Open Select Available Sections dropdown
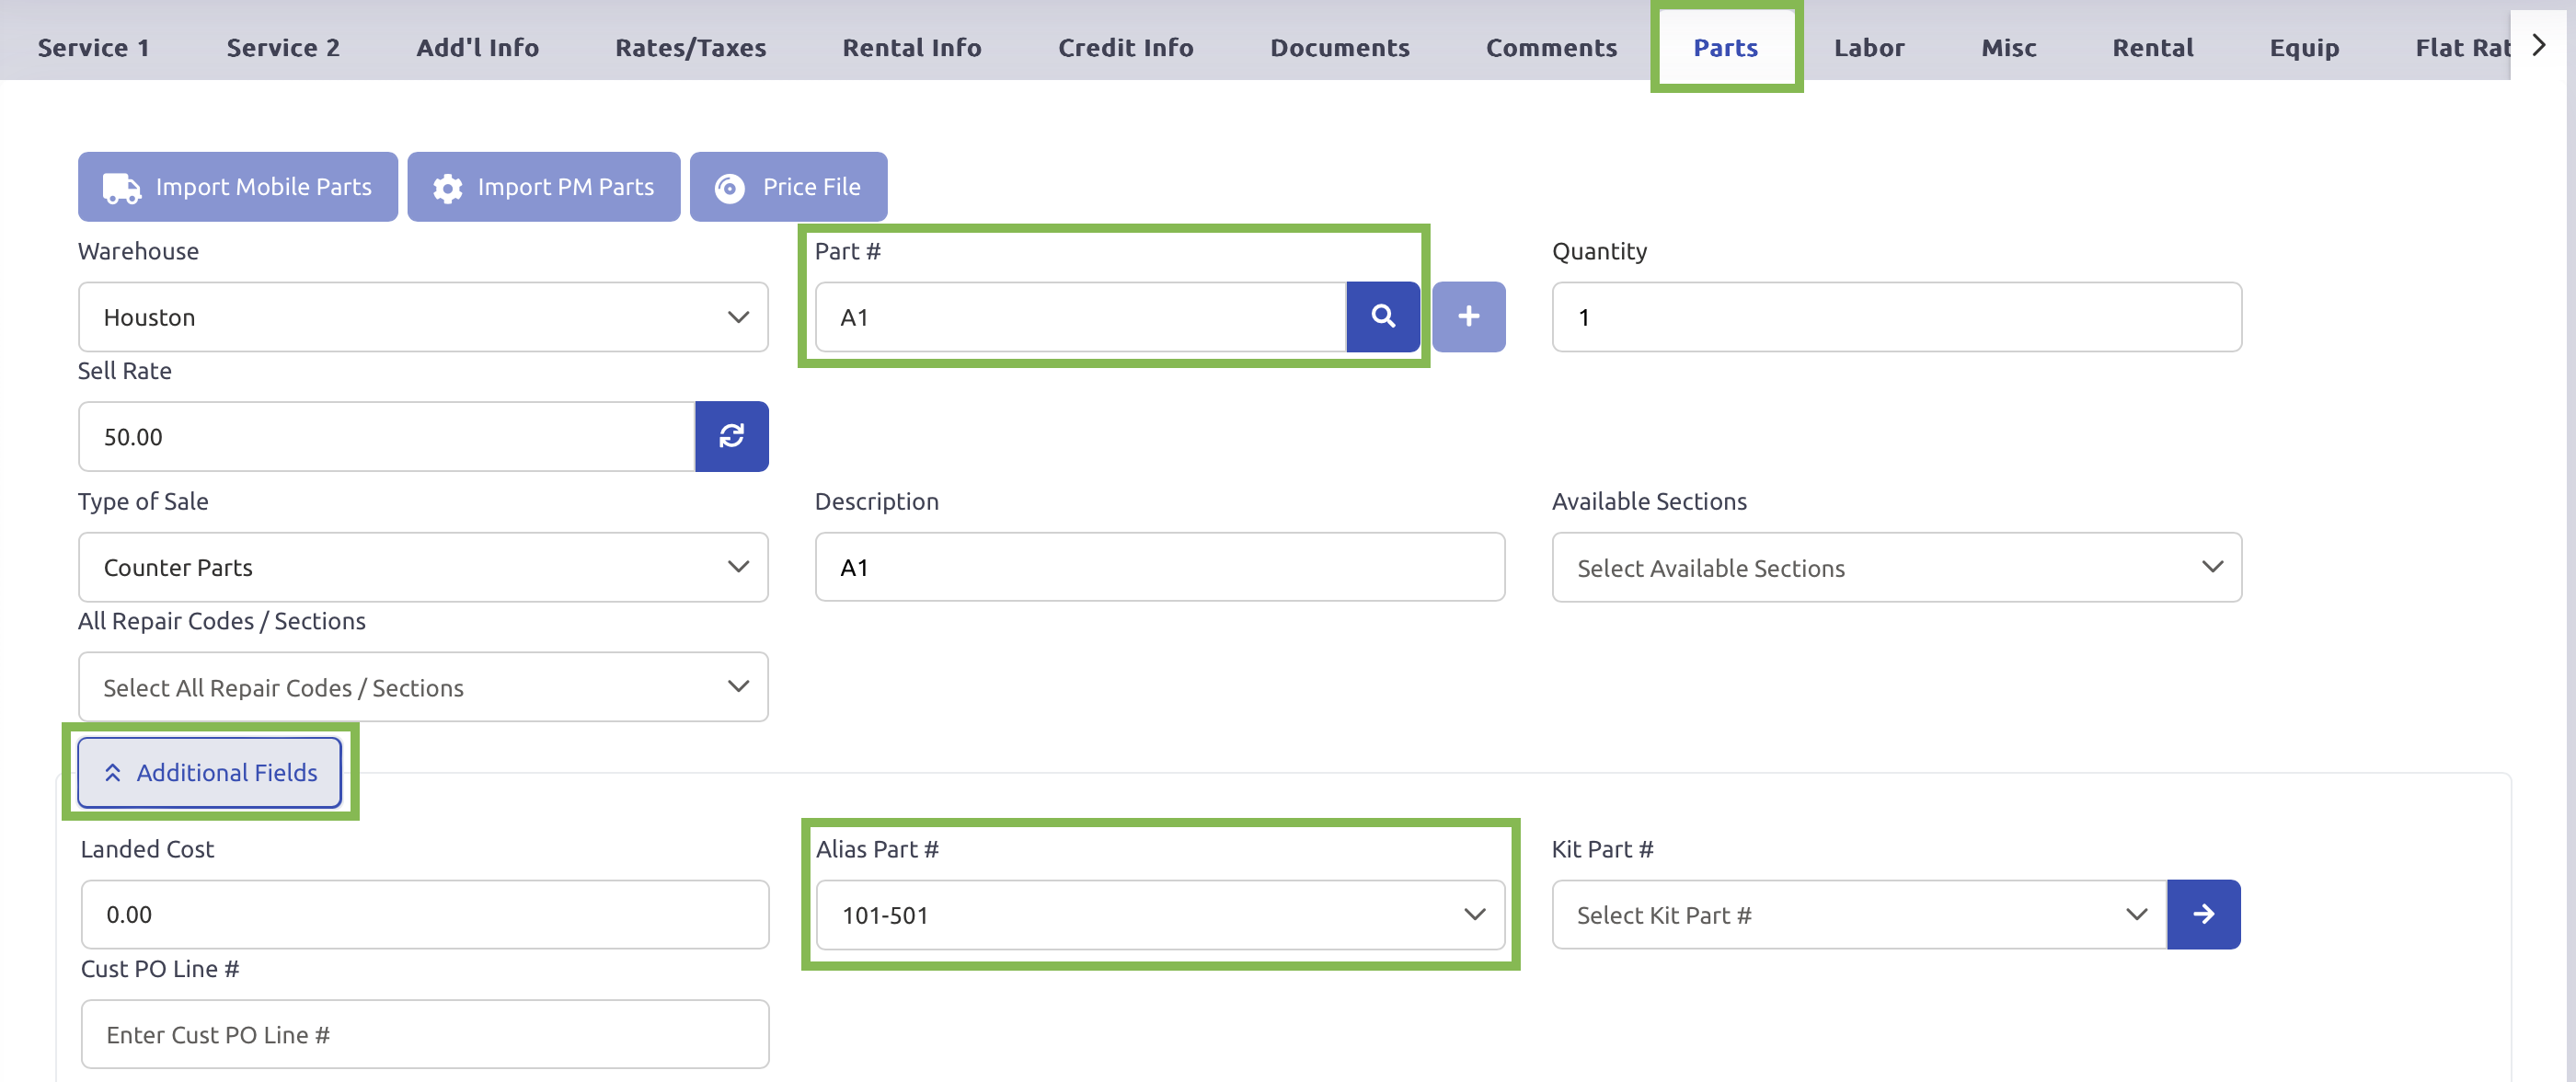This screenshot has height=1082, width=2576. click(1895, 567)
